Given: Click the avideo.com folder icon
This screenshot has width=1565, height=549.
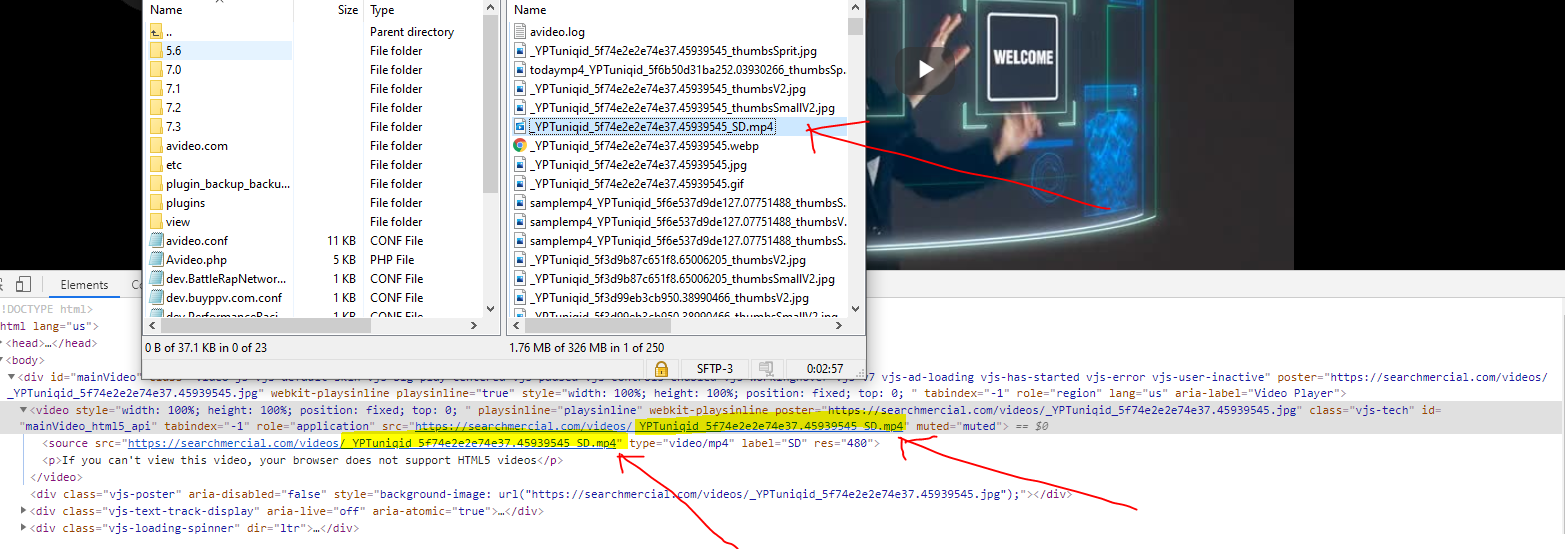Looking at the screenshot, I should point(156,146).
